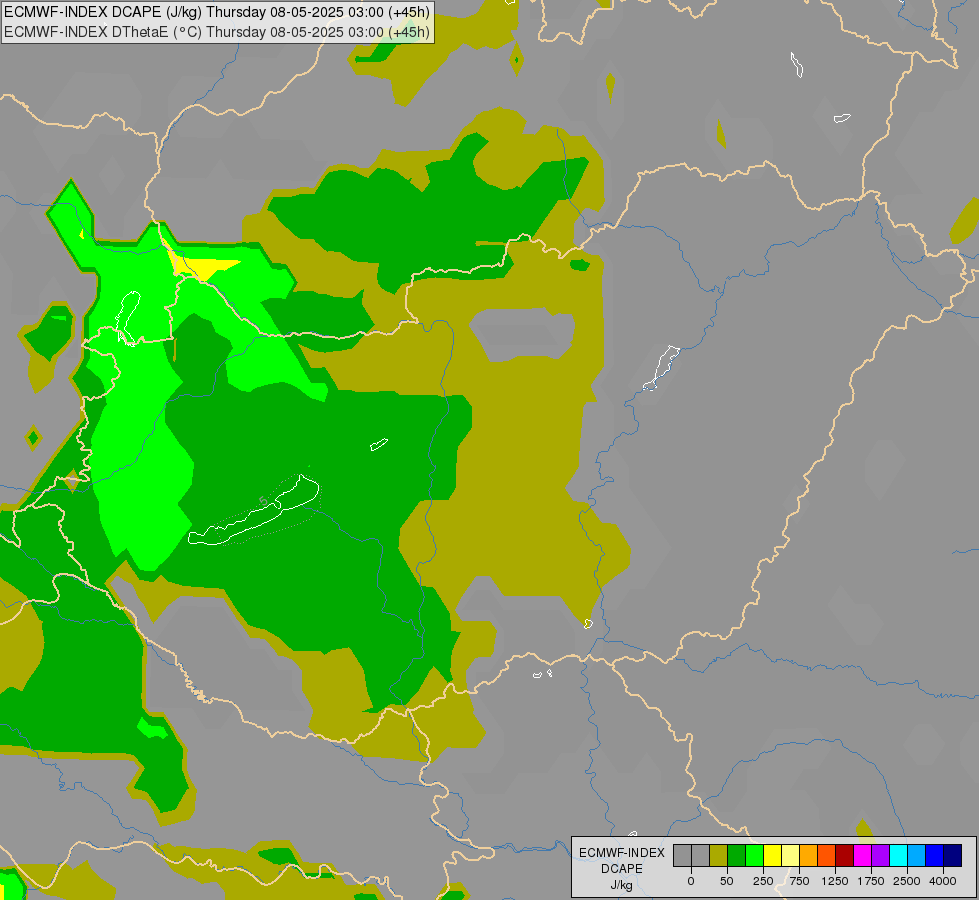Click the purple legend swatch
Viewport: 979px width, 900px height.
tap(880, 855)
